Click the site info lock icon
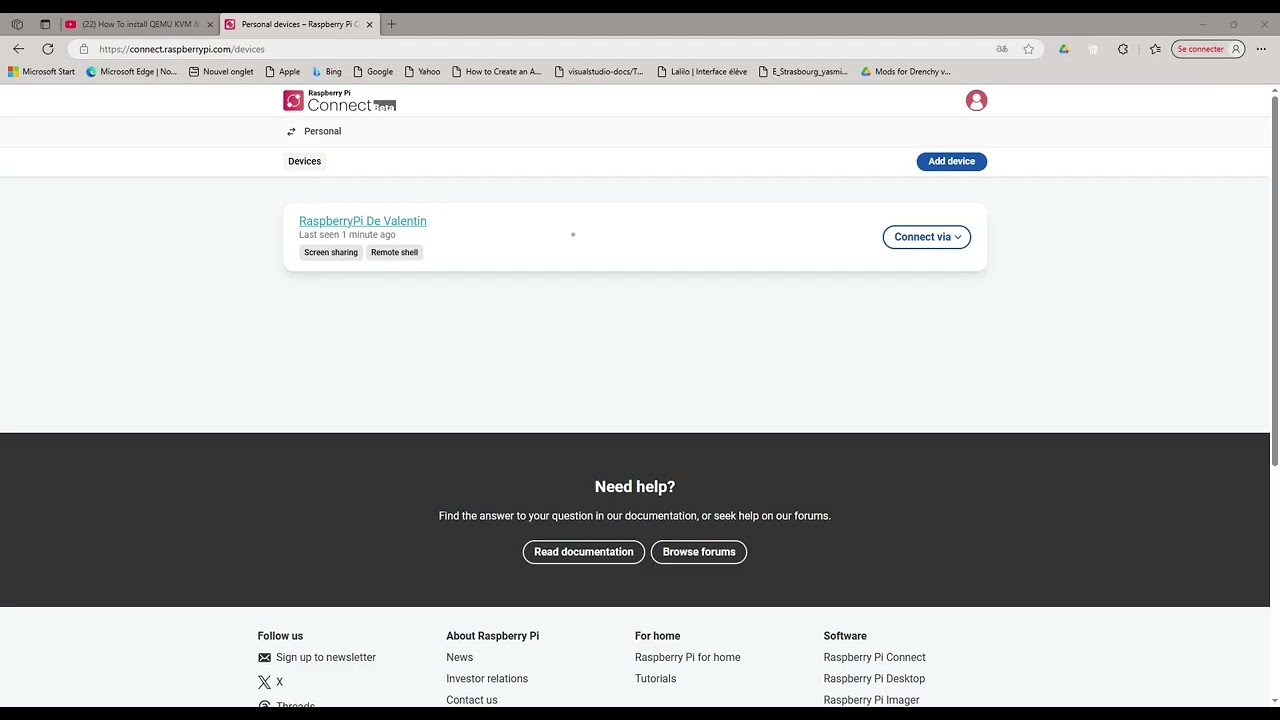 coord(84,49)
